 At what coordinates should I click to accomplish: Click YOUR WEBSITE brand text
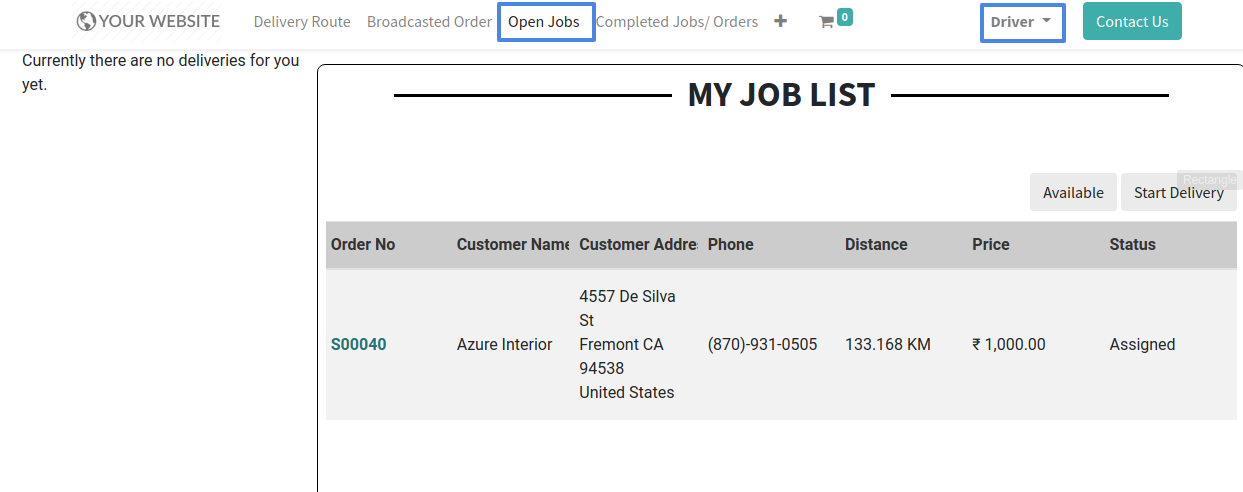point(159,21)
